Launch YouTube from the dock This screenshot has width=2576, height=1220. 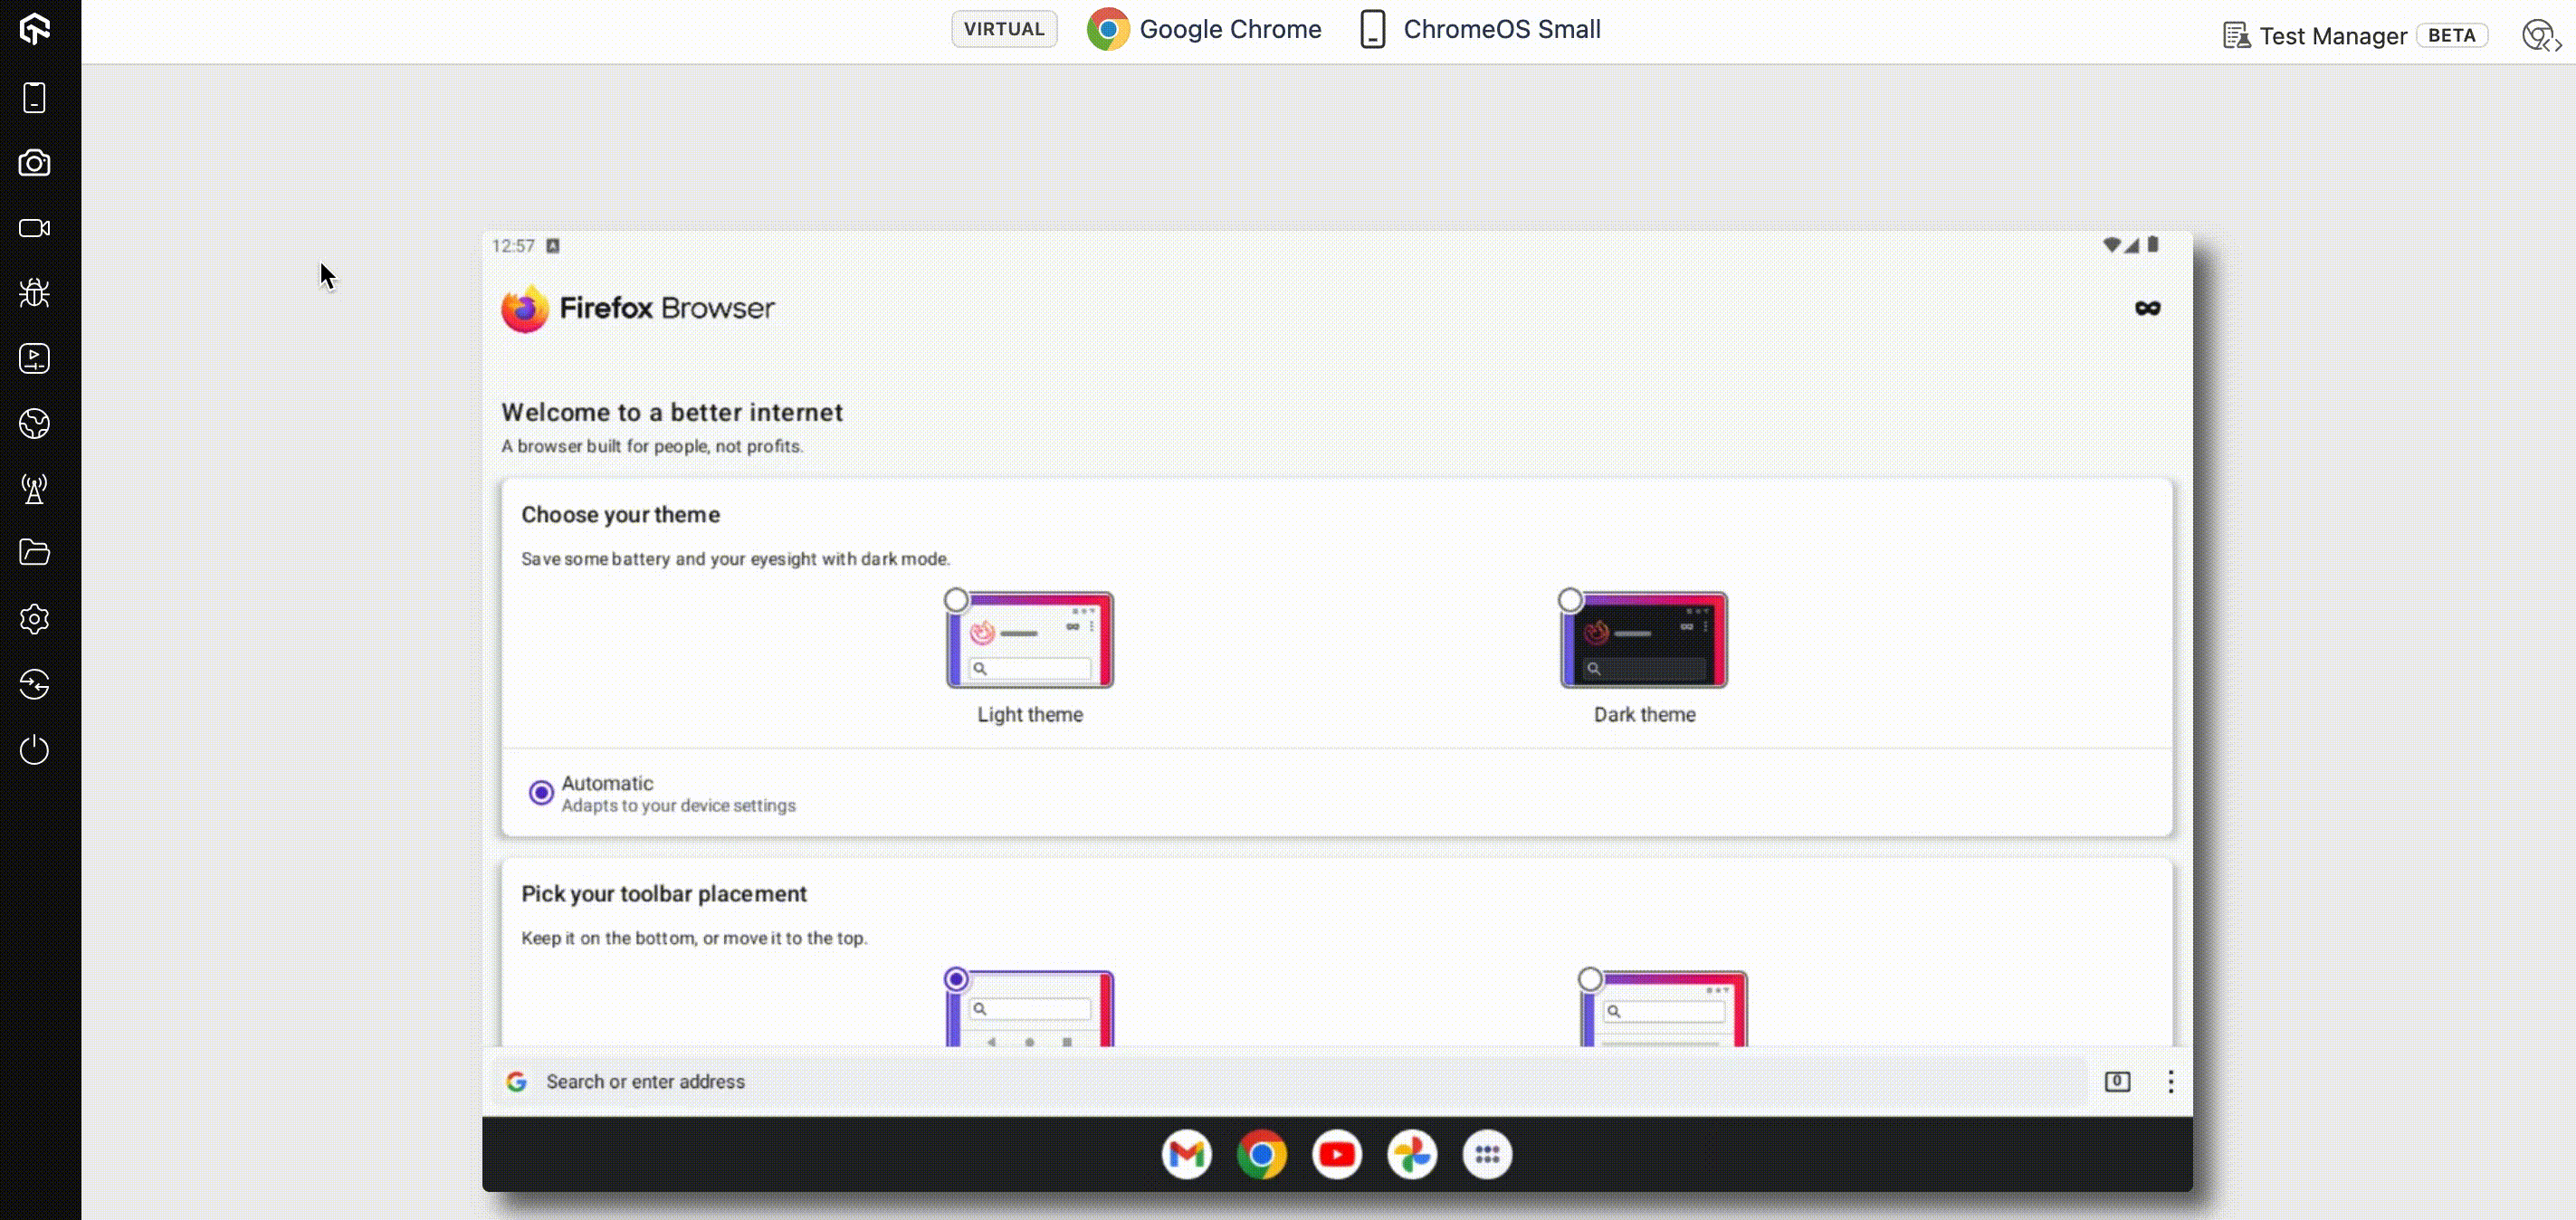pos(1336,1155)
